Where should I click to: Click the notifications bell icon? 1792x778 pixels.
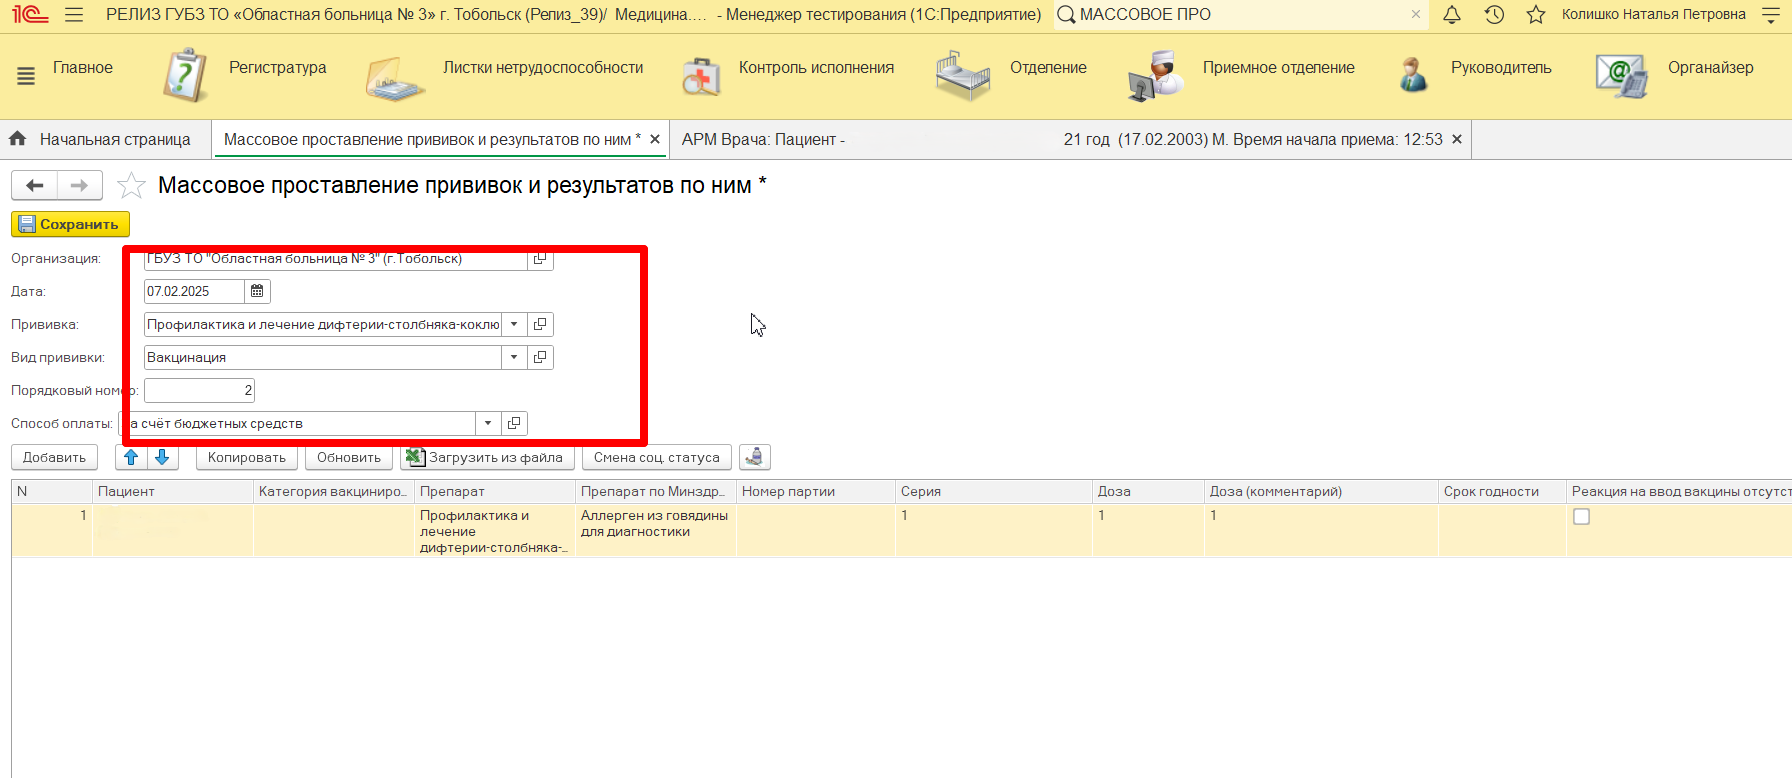click(x=1452, y=14)
